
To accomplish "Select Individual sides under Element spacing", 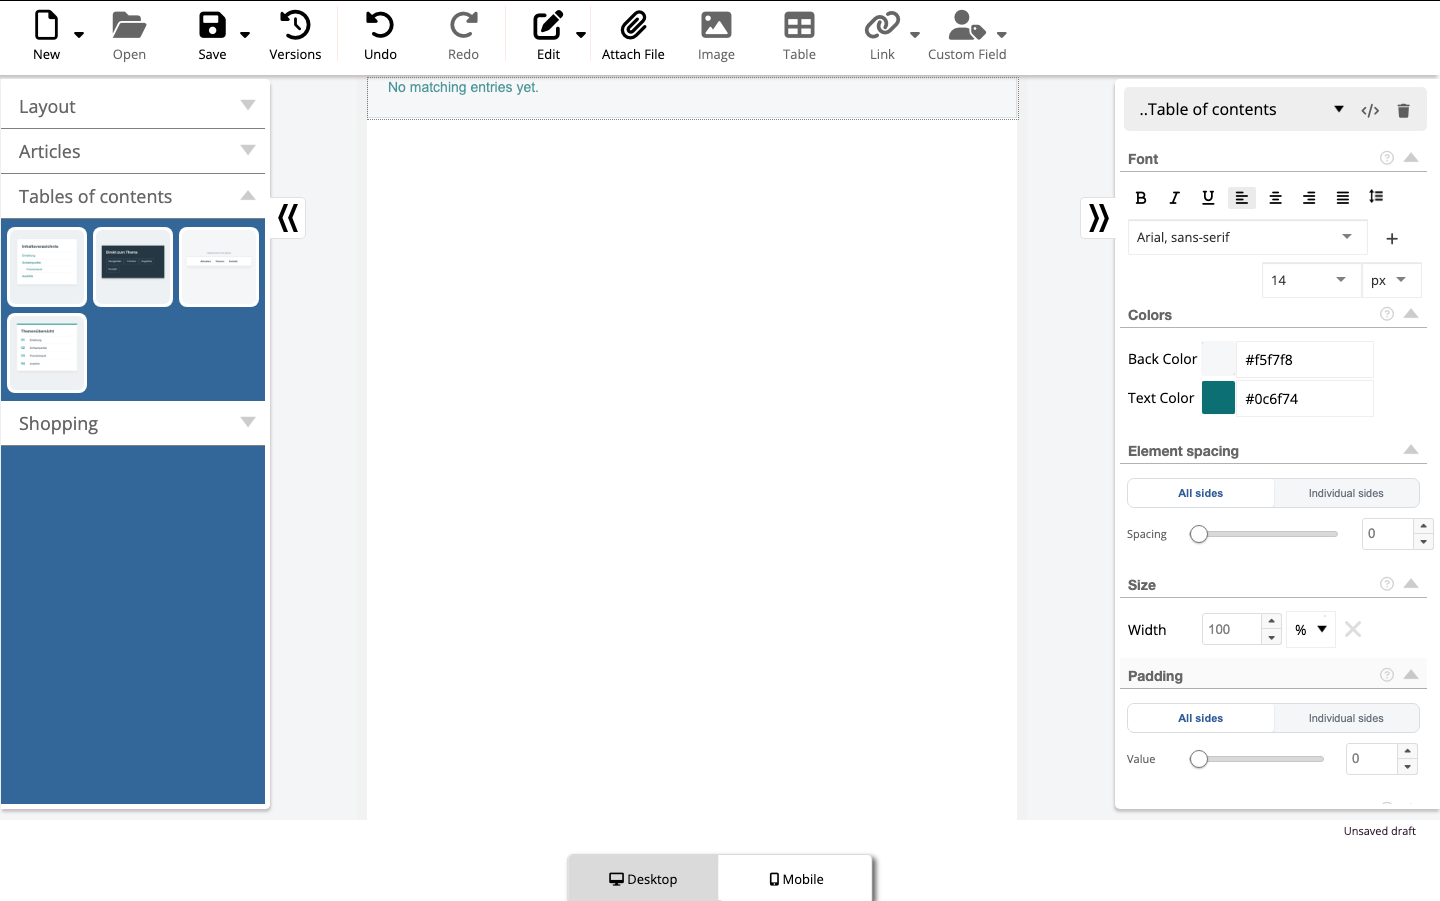I will pyautogui.click(x=1346, y=493).
